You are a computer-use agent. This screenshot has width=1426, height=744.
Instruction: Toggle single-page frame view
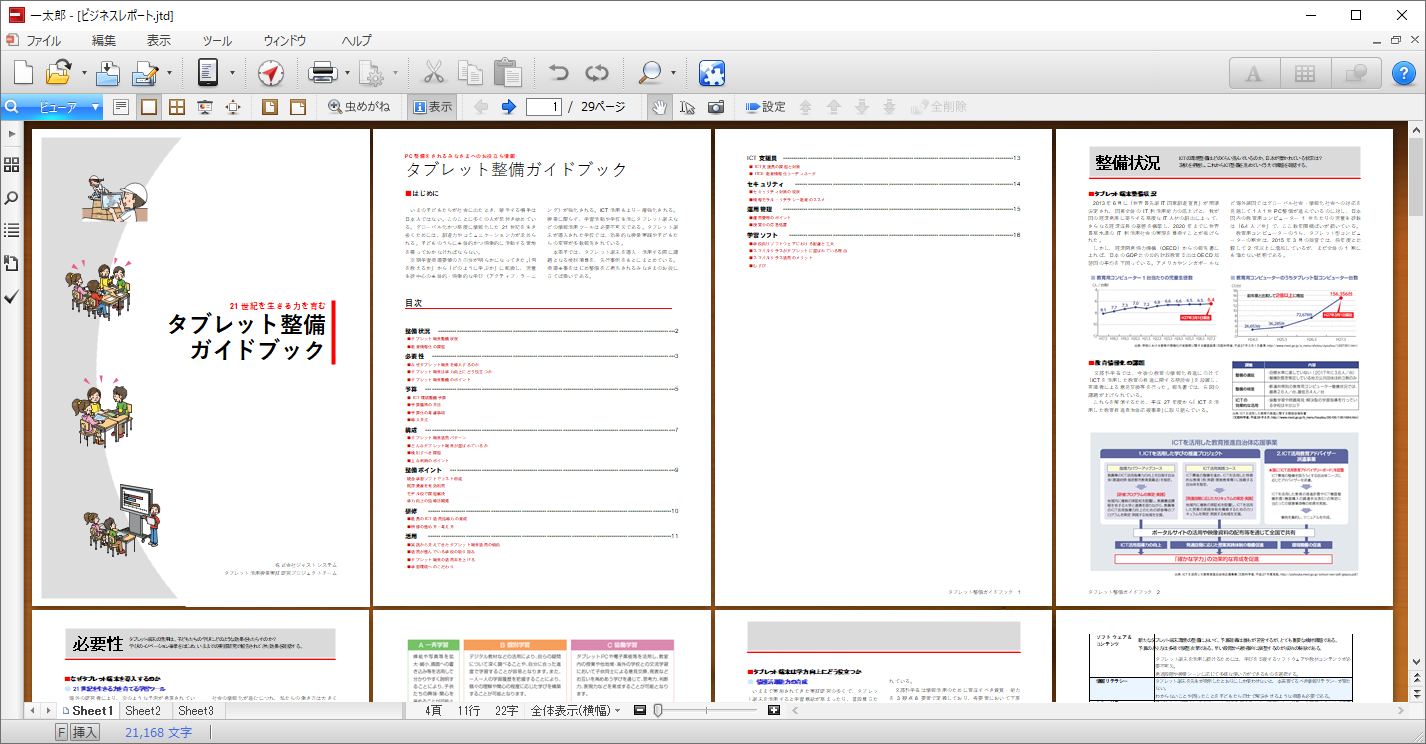[x=148, y=107]
